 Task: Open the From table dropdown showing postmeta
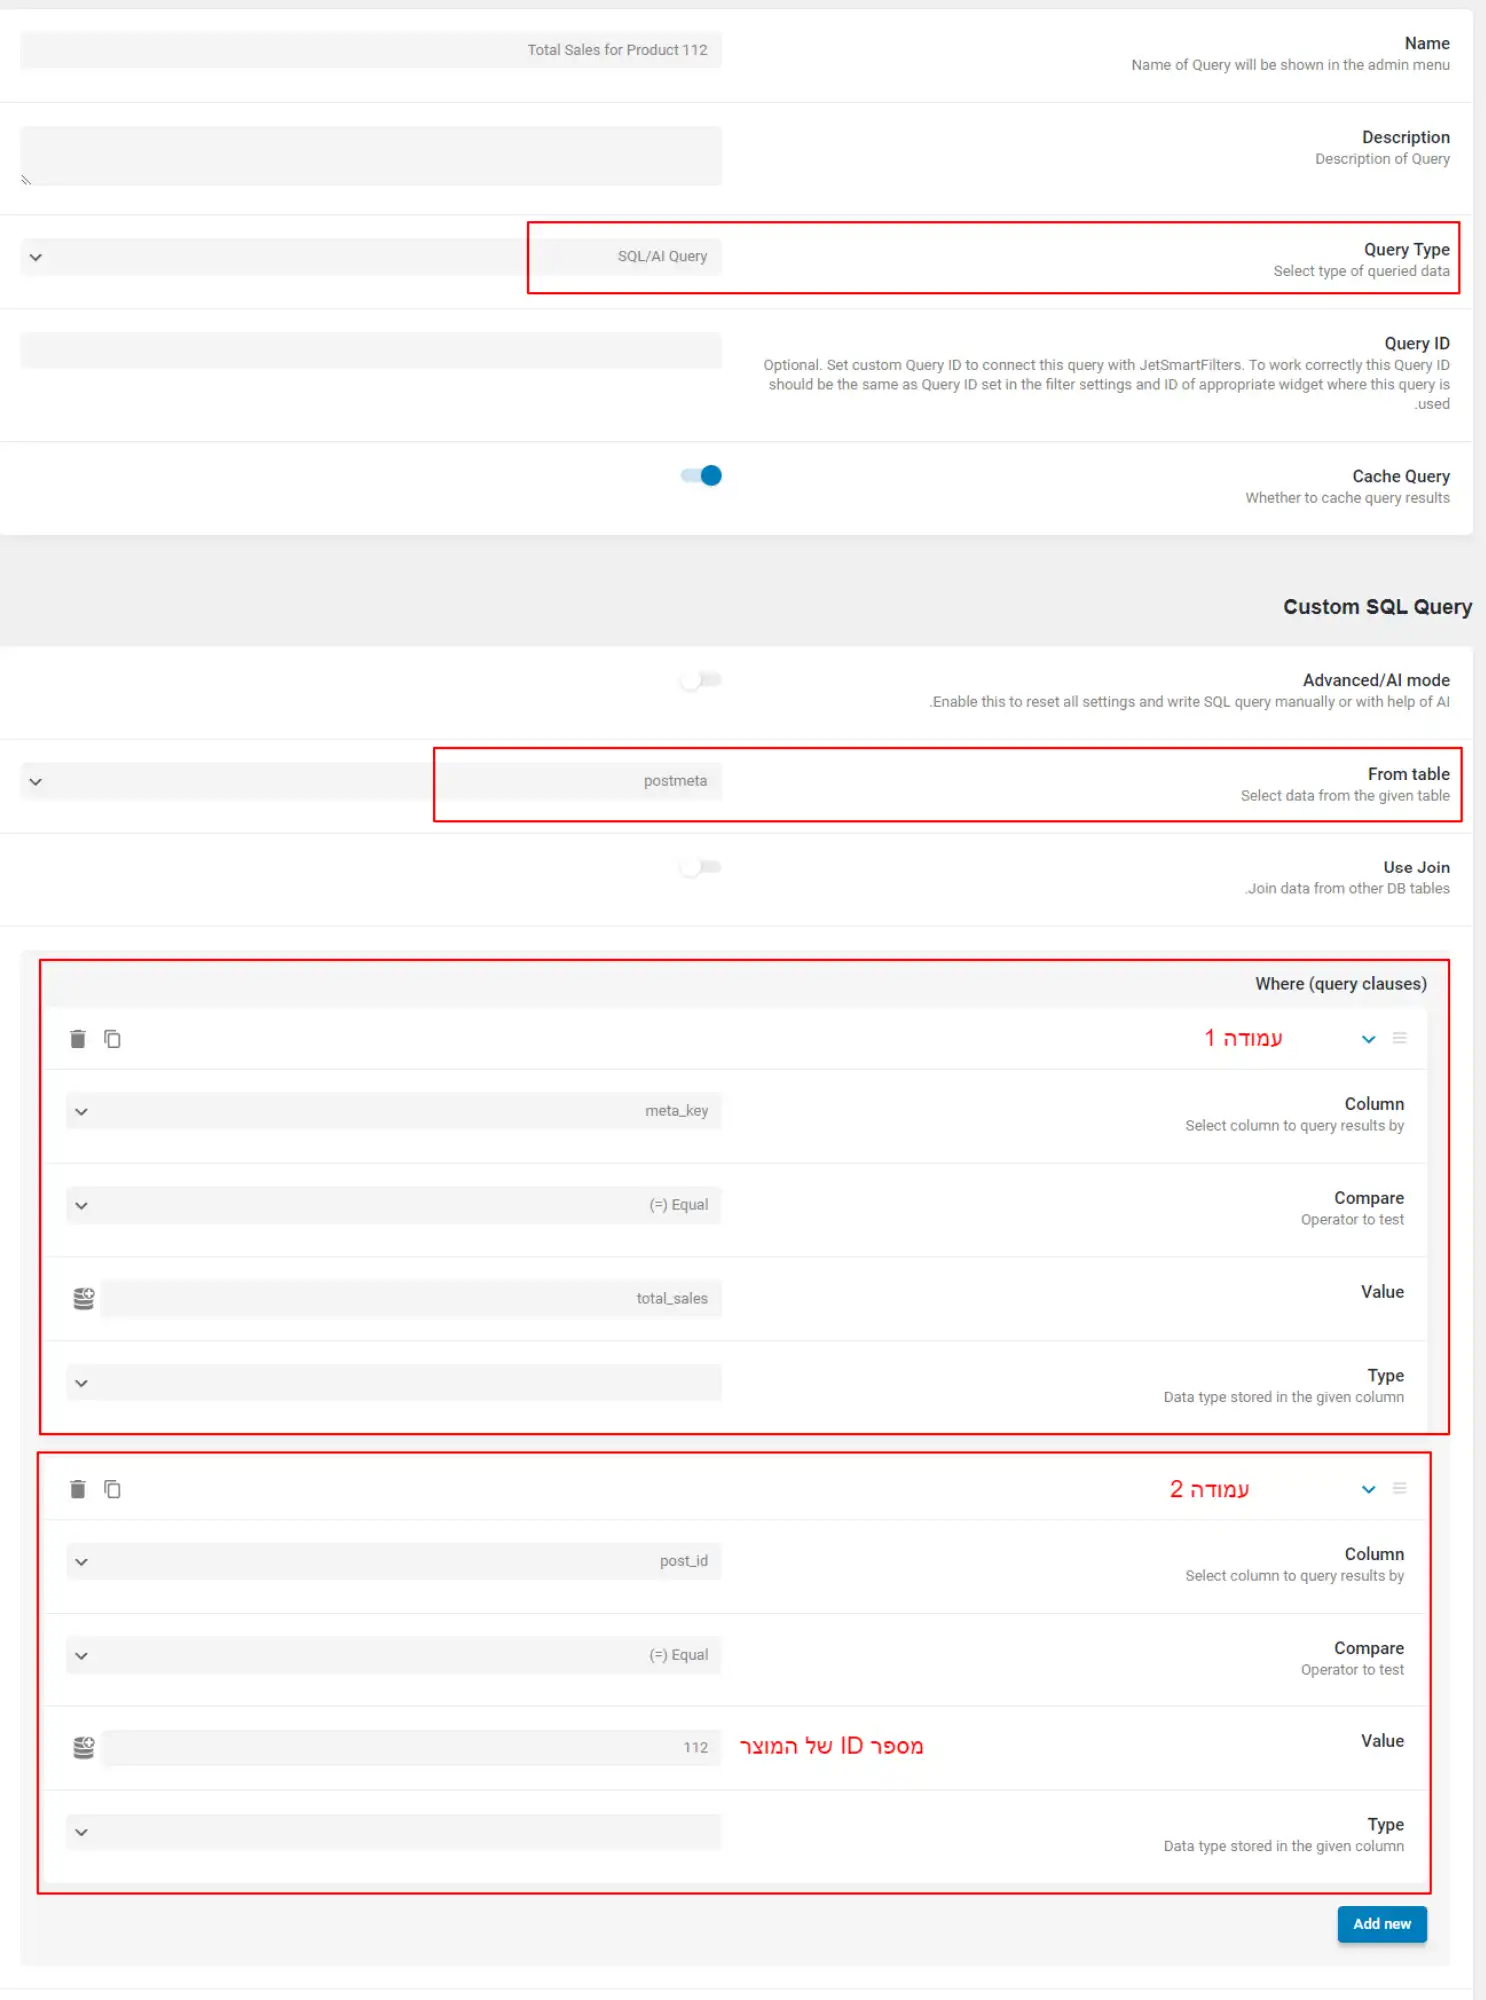coord(371,781)
